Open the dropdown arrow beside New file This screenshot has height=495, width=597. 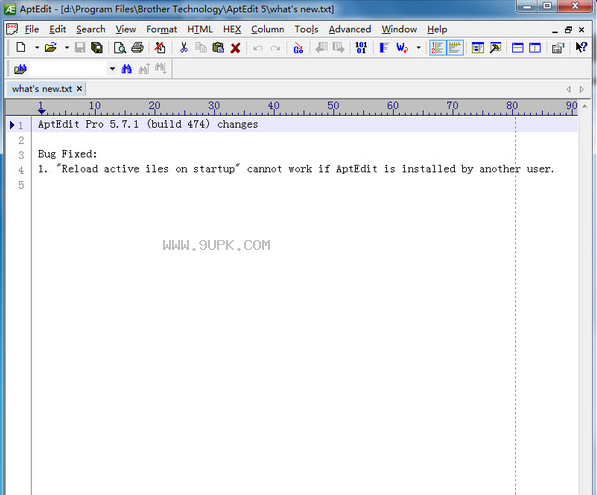click(37, 48)
